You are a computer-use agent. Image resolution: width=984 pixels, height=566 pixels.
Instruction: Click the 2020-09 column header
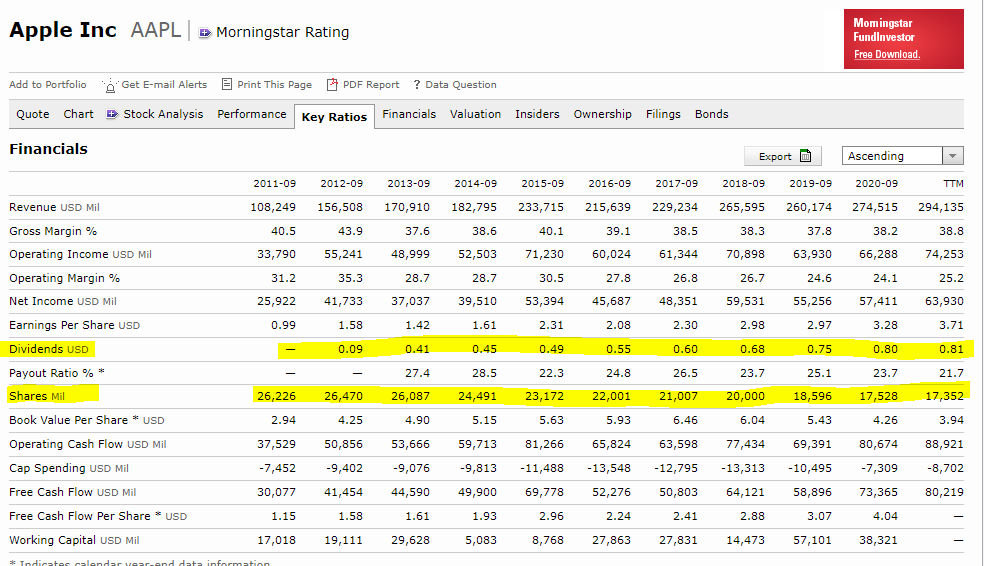876,184
